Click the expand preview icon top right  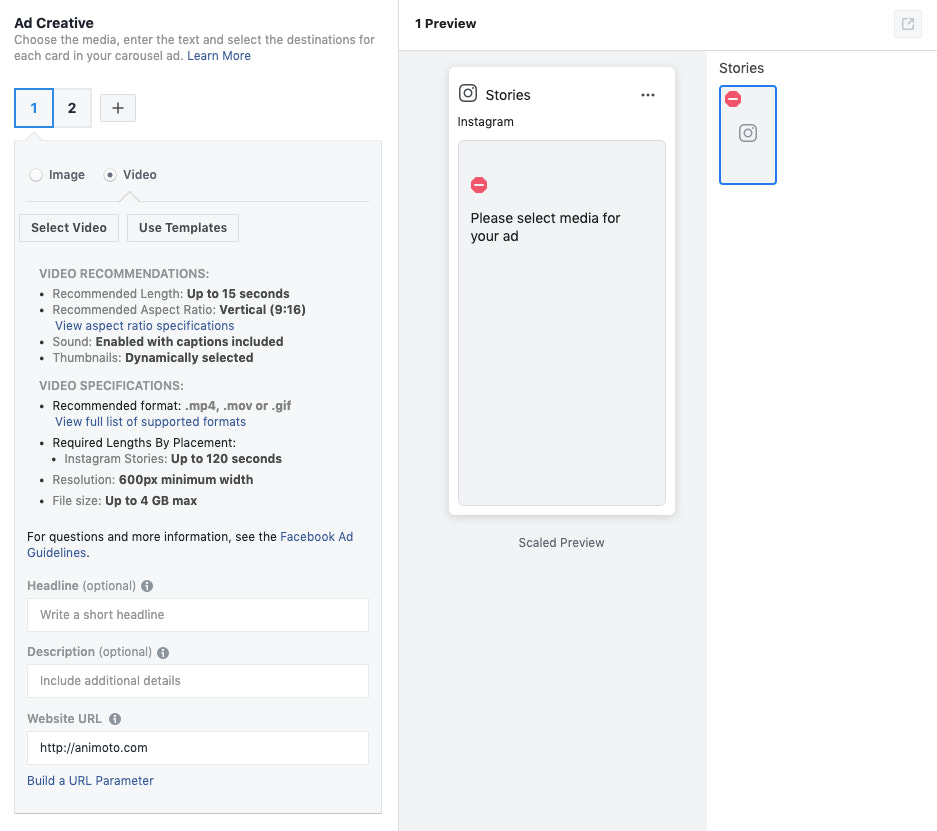(907, 23)
